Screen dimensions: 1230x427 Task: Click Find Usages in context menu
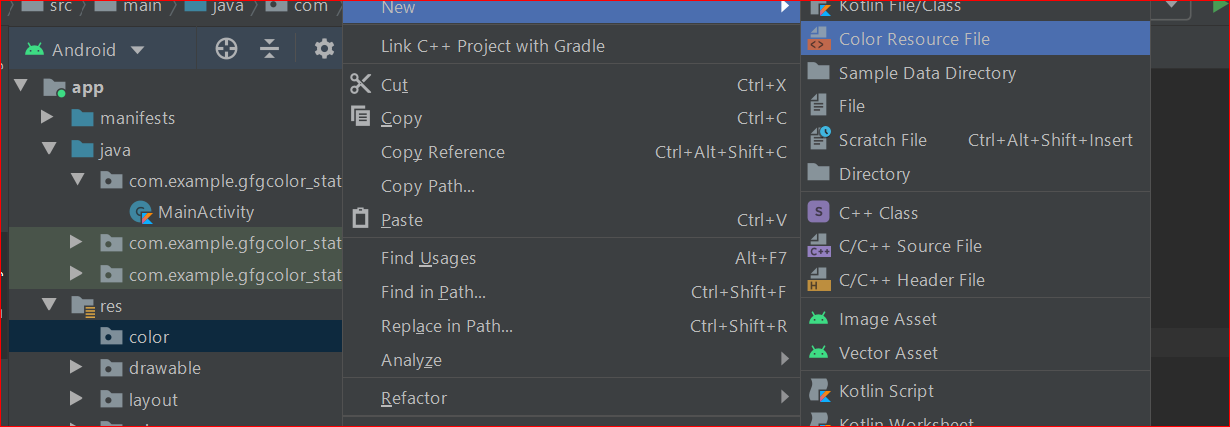pos(428,258)
